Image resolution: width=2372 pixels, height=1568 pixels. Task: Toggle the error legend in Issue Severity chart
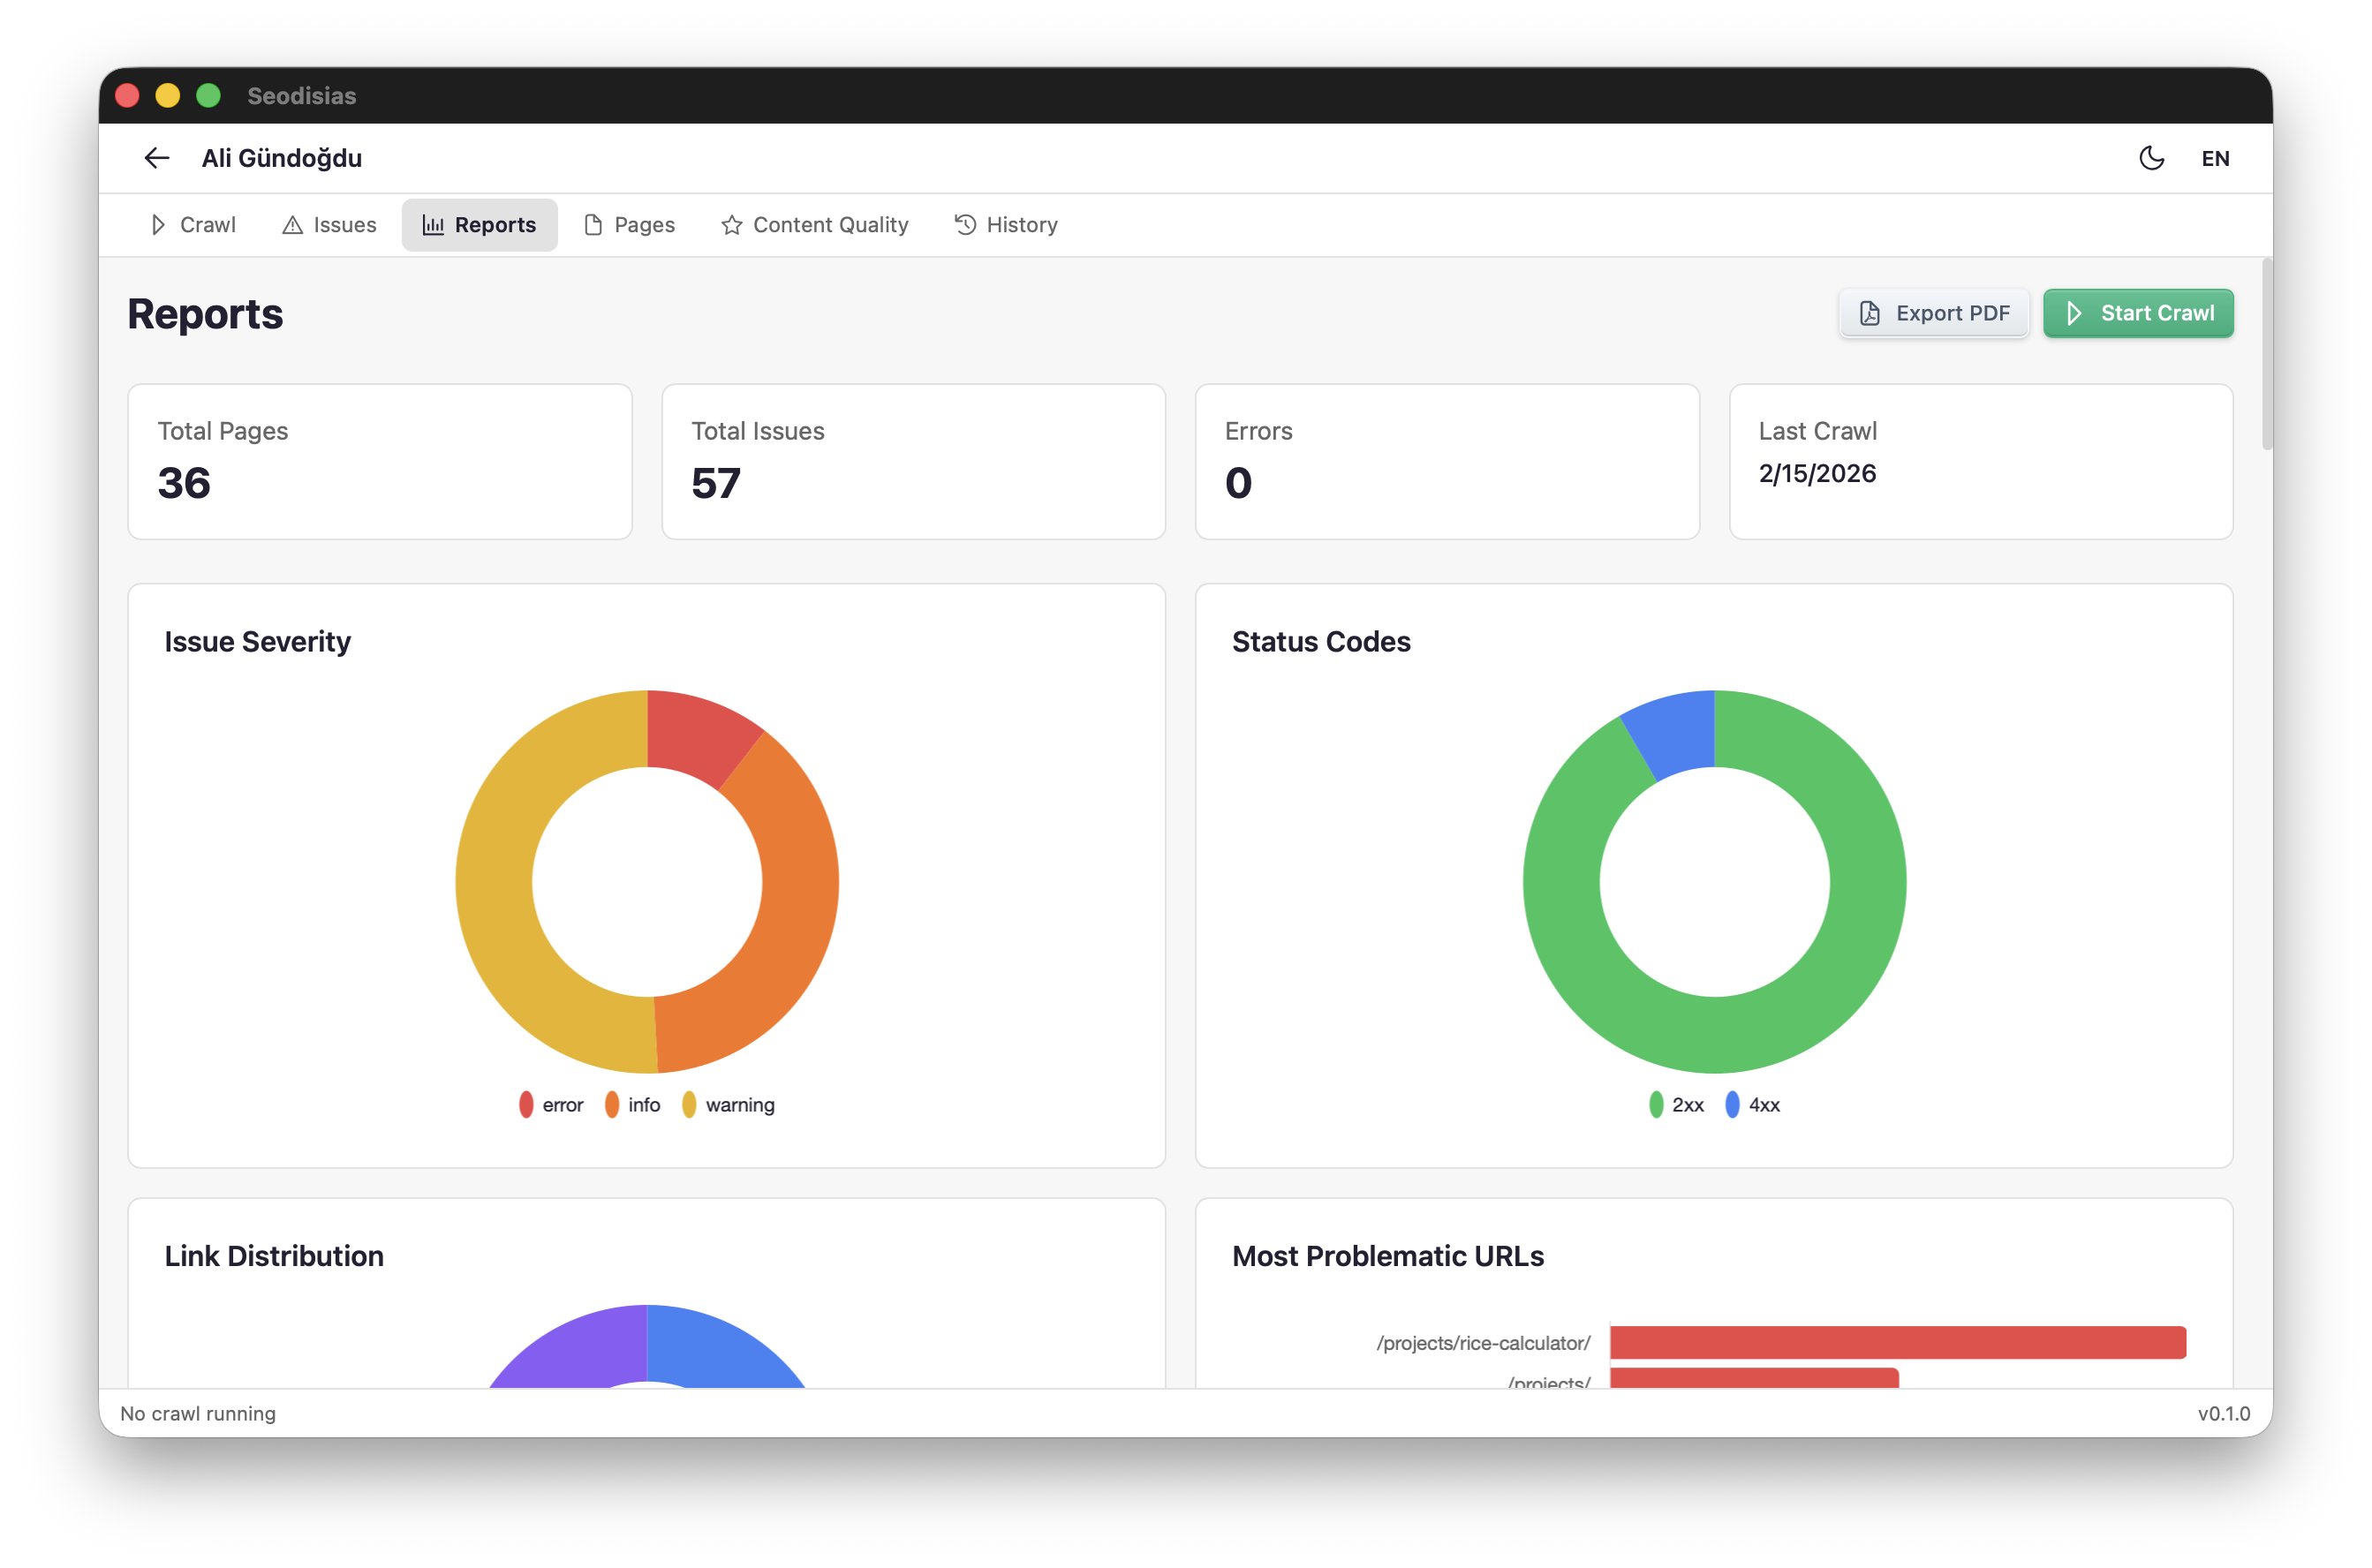(x=550, y=1104)
